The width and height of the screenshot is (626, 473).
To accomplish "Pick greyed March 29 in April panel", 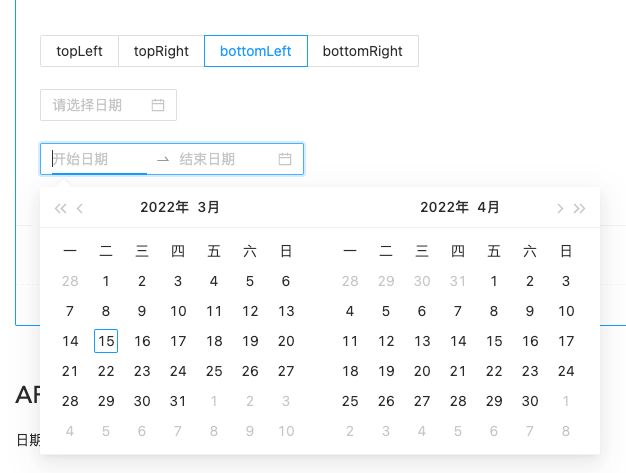I will (x=386, y=281).
